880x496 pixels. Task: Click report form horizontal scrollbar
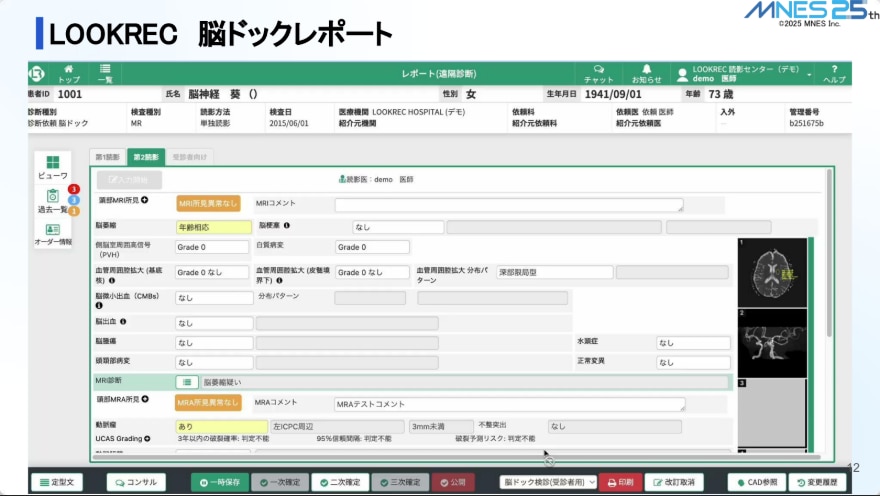456,458
